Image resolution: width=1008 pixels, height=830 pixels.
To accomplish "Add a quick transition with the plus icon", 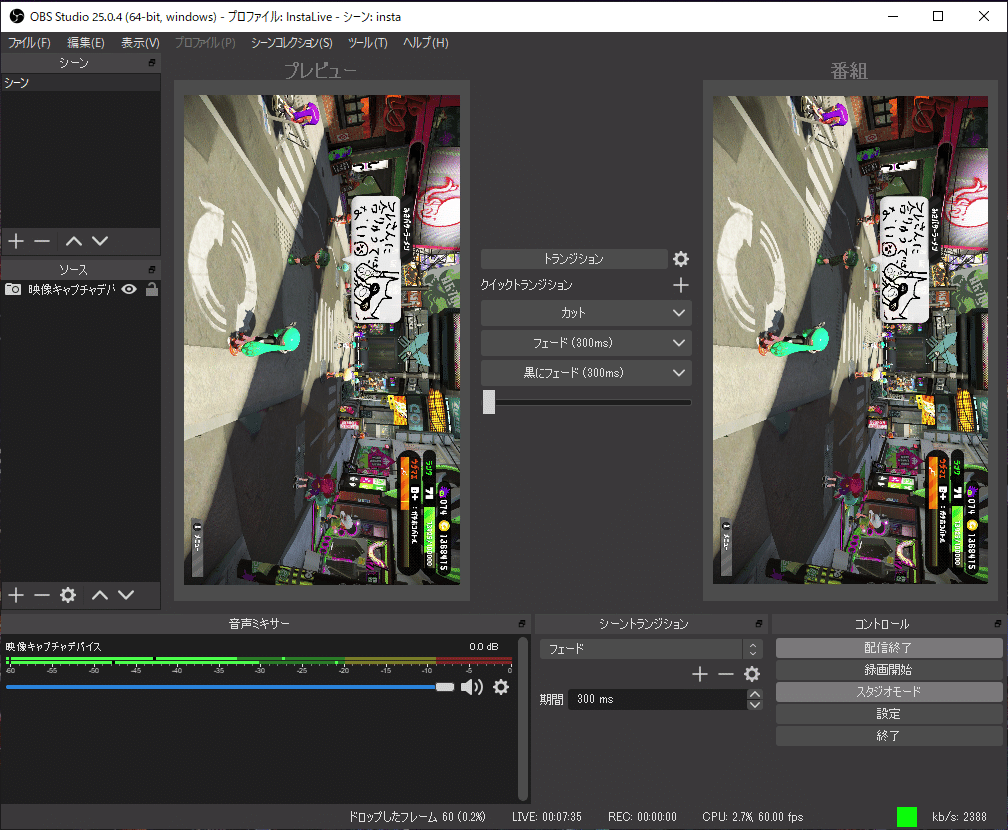I will click(681, 285).
